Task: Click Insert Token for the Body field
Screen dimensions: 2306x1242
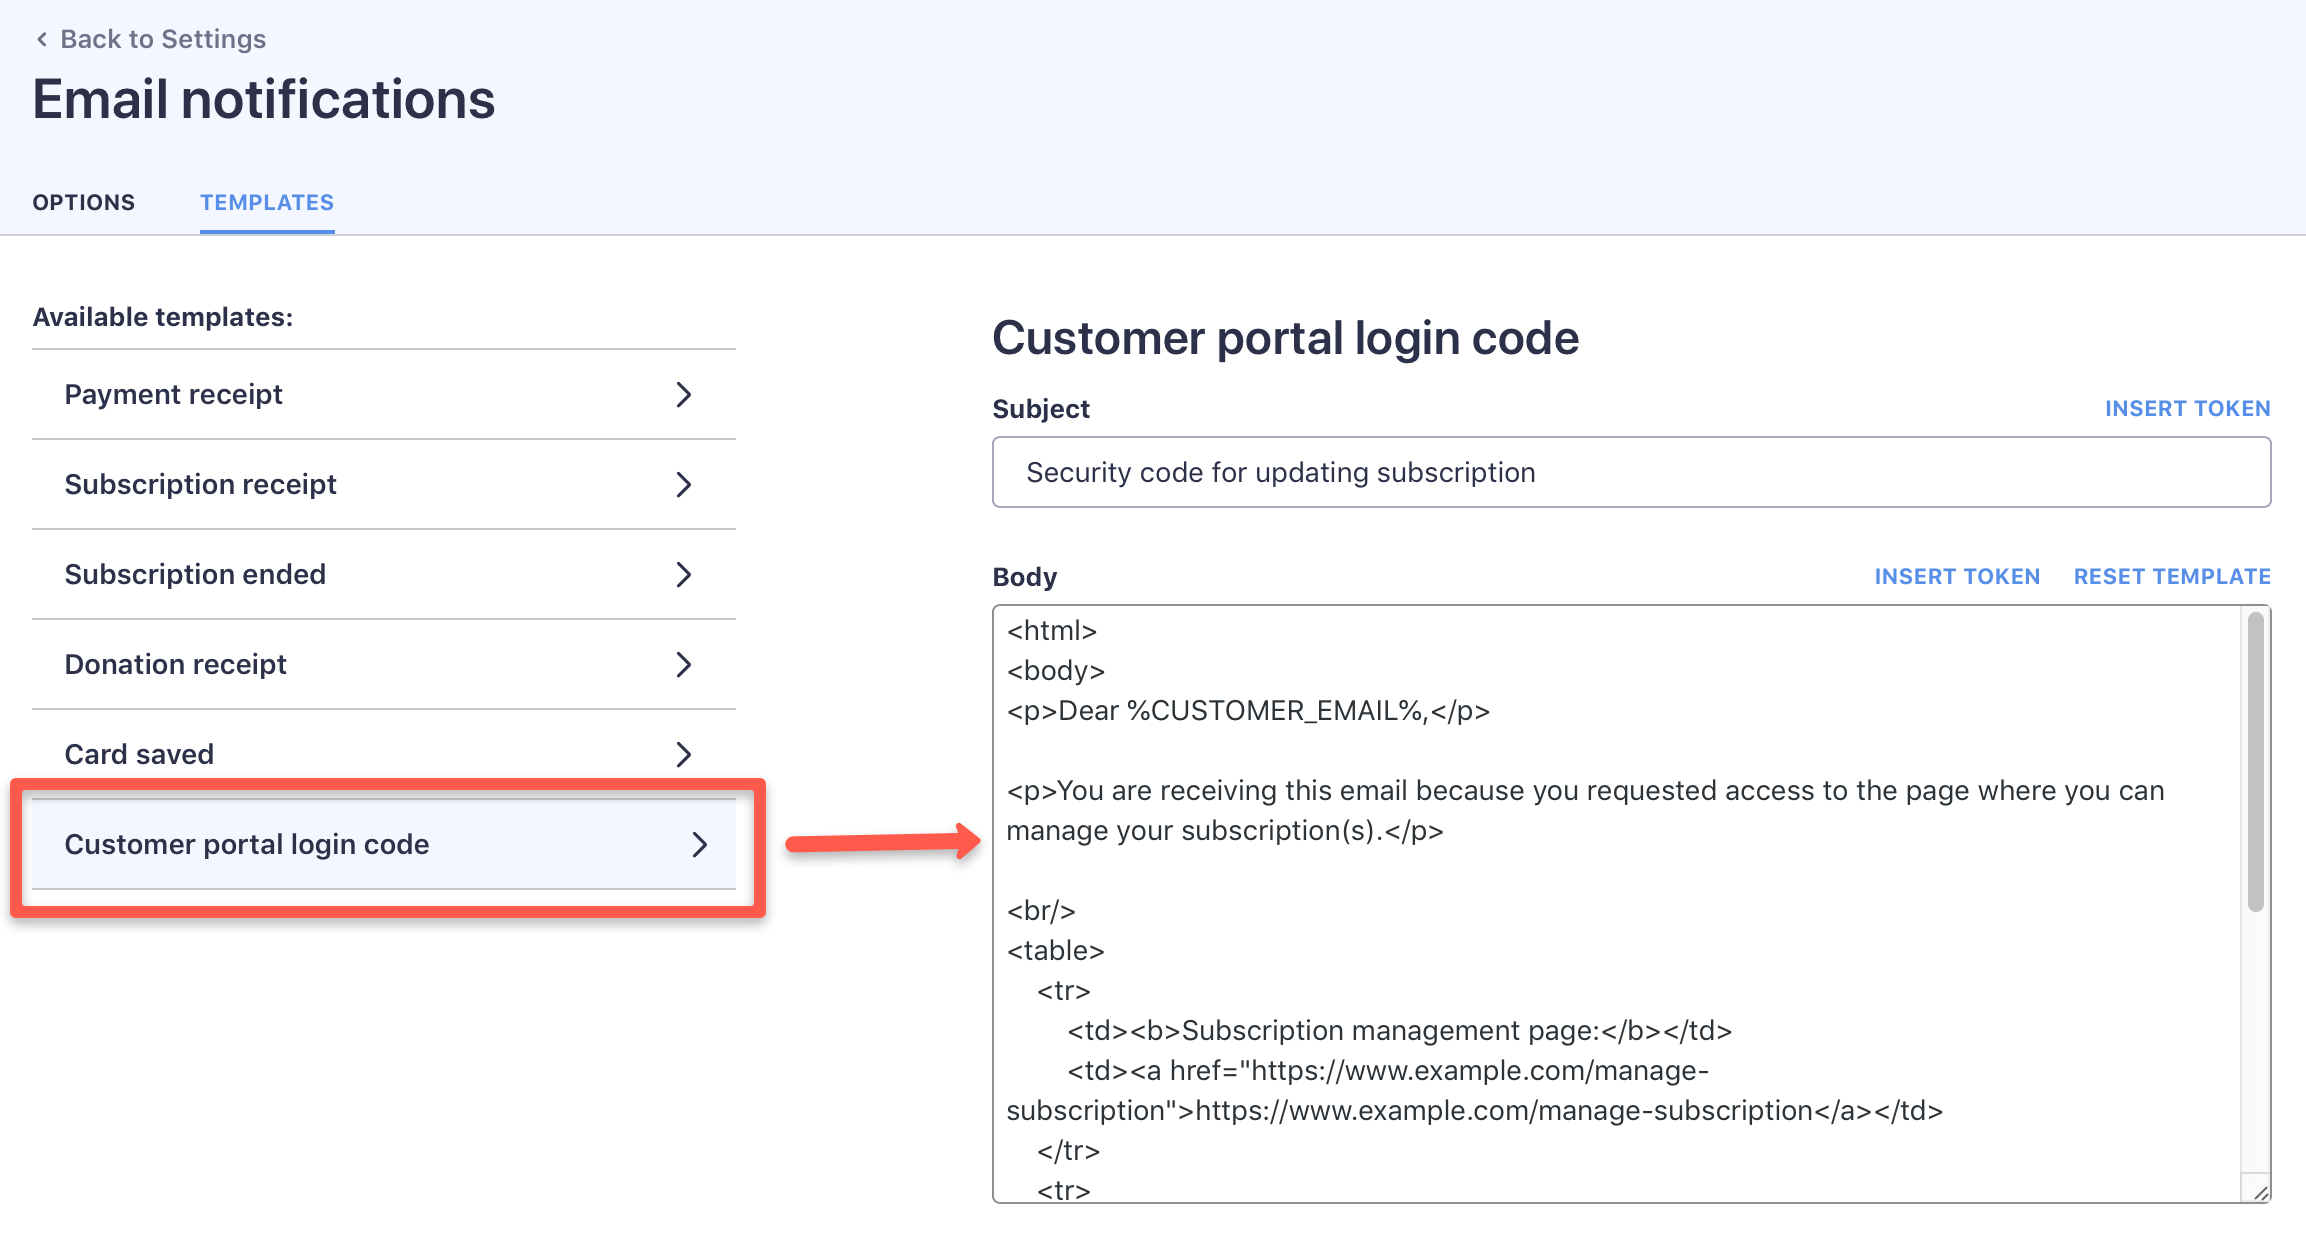Action: pyautogui.click(x=1956, y=577)
